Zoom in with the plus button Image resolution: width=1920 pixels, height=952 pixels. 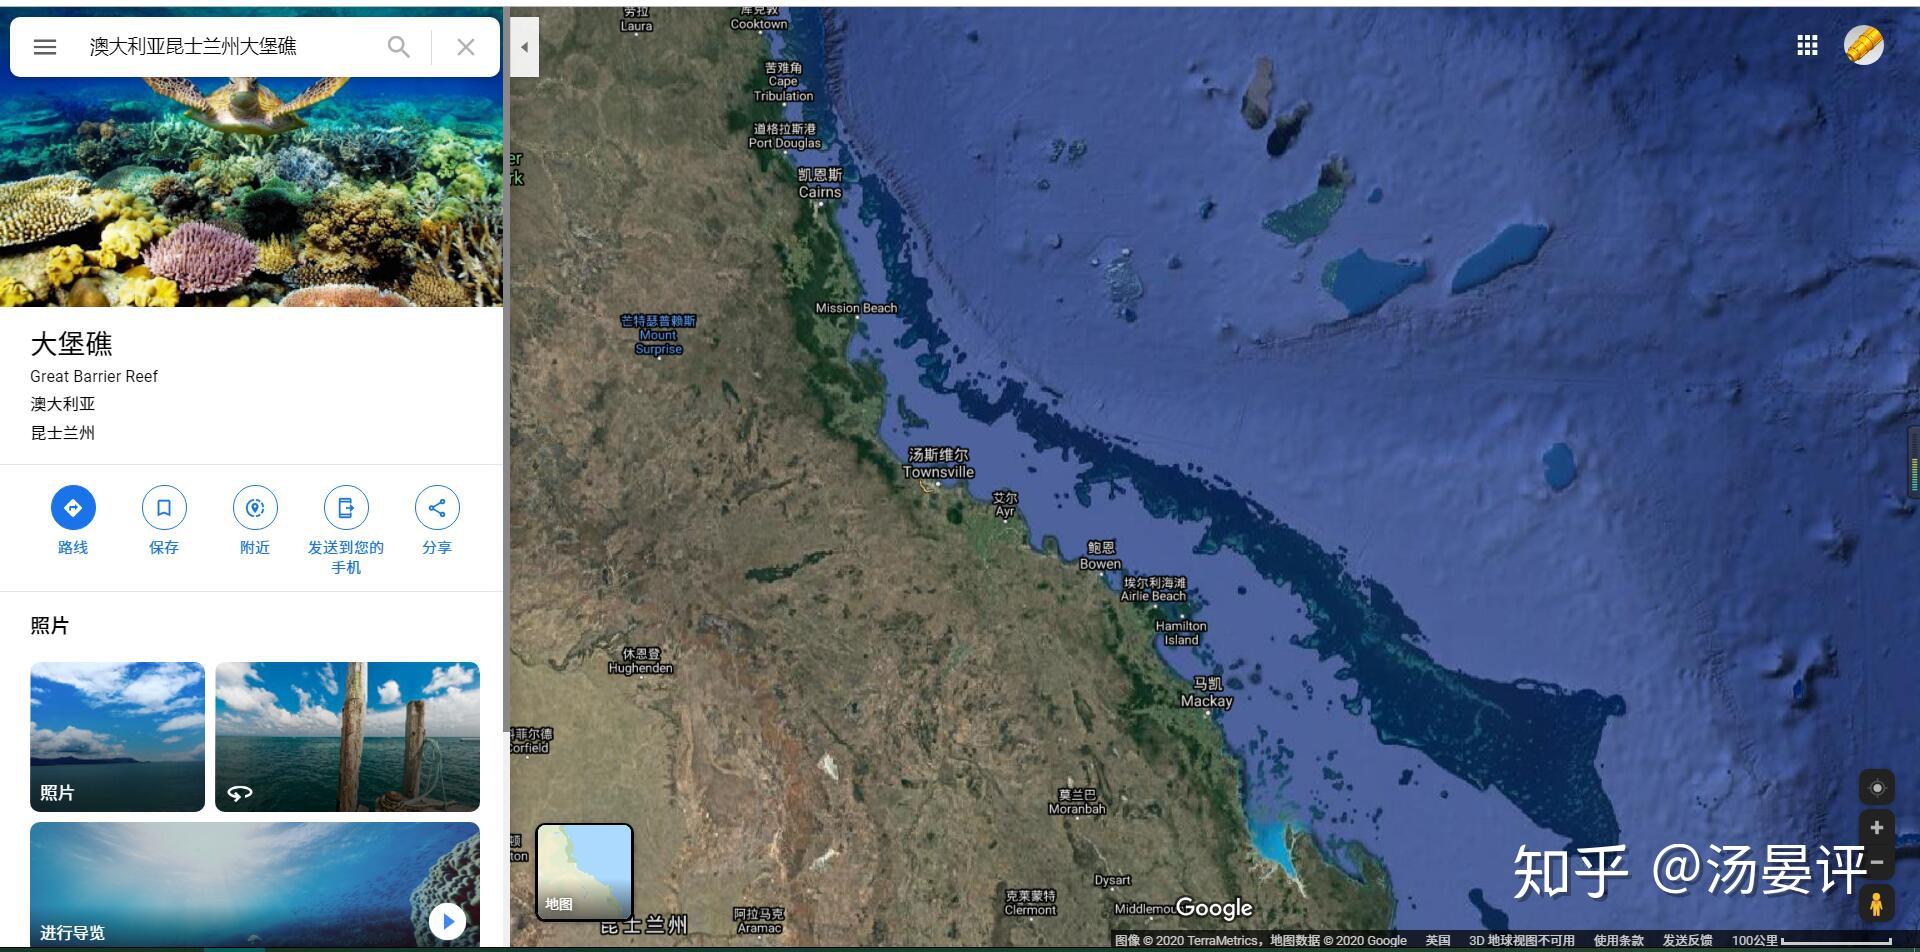pos(1877,828)
